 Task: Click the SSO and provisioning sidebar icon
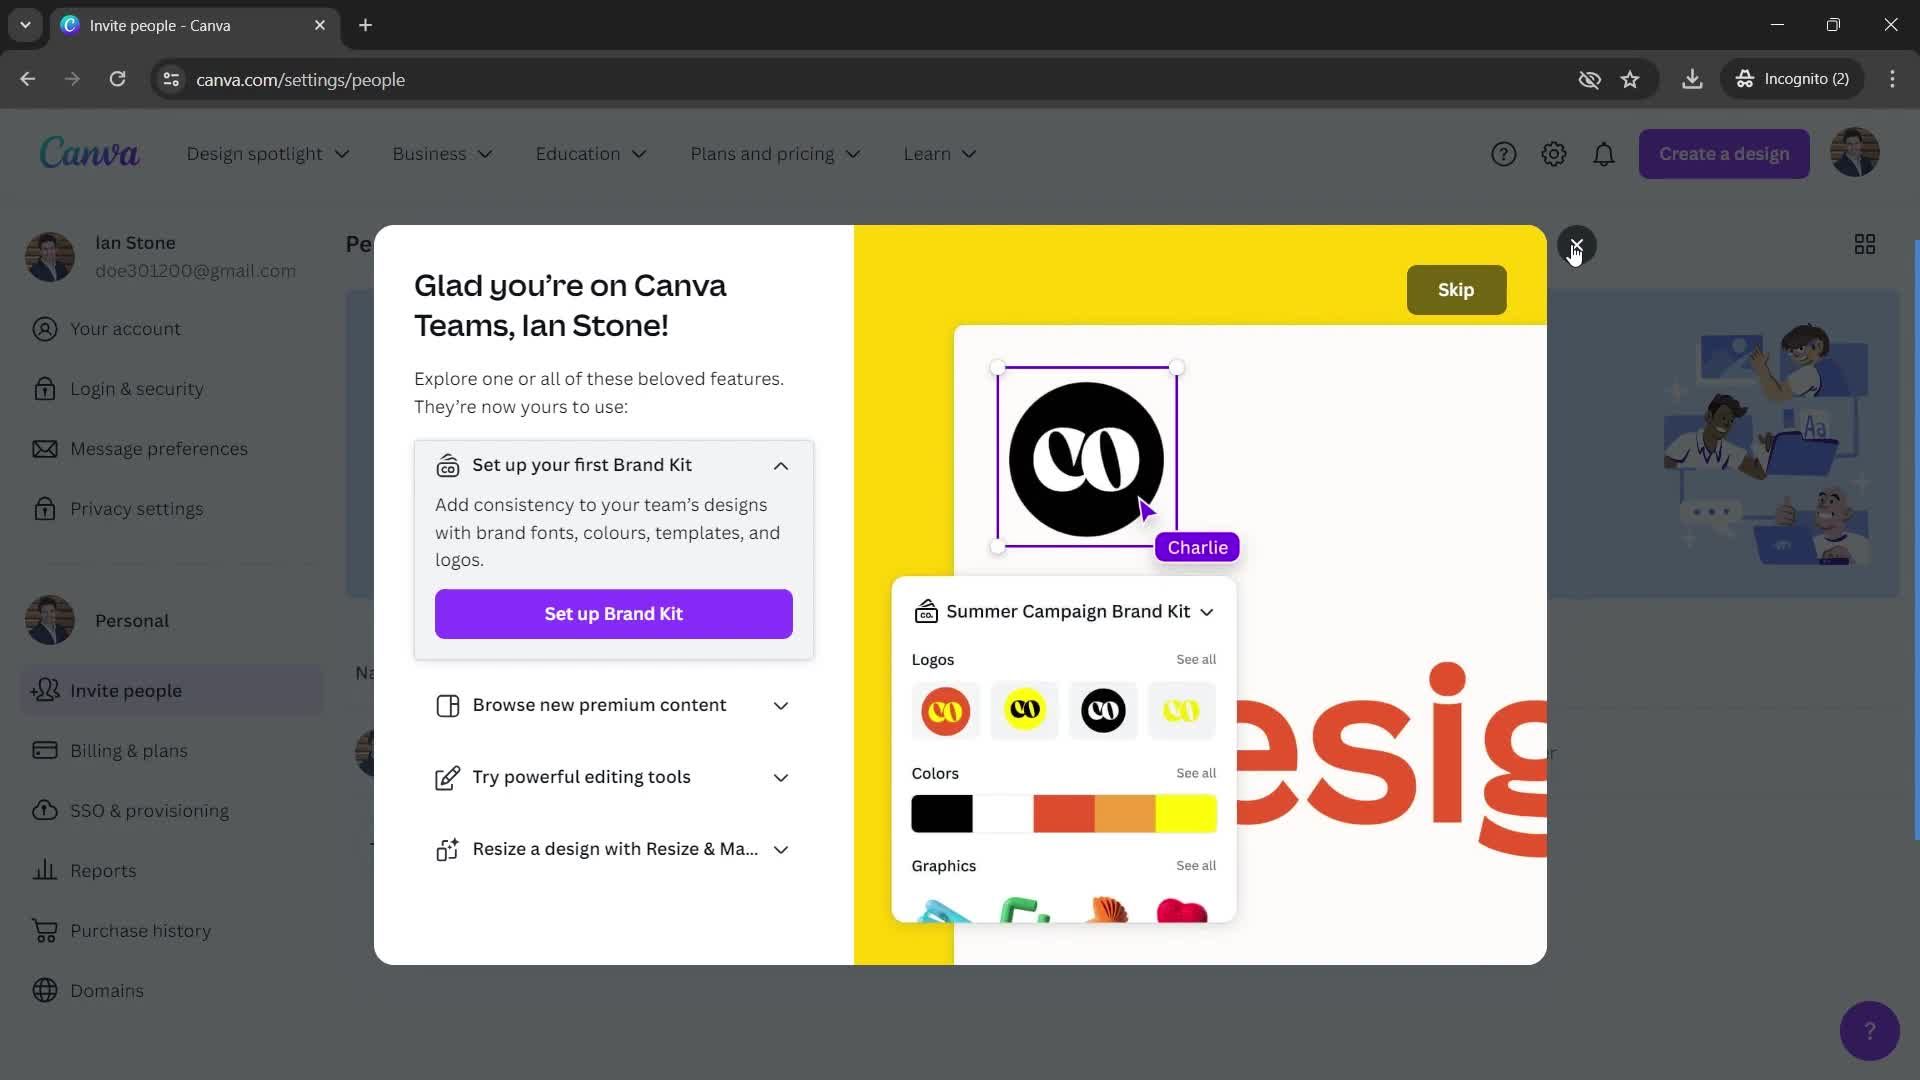pos(42,811)
